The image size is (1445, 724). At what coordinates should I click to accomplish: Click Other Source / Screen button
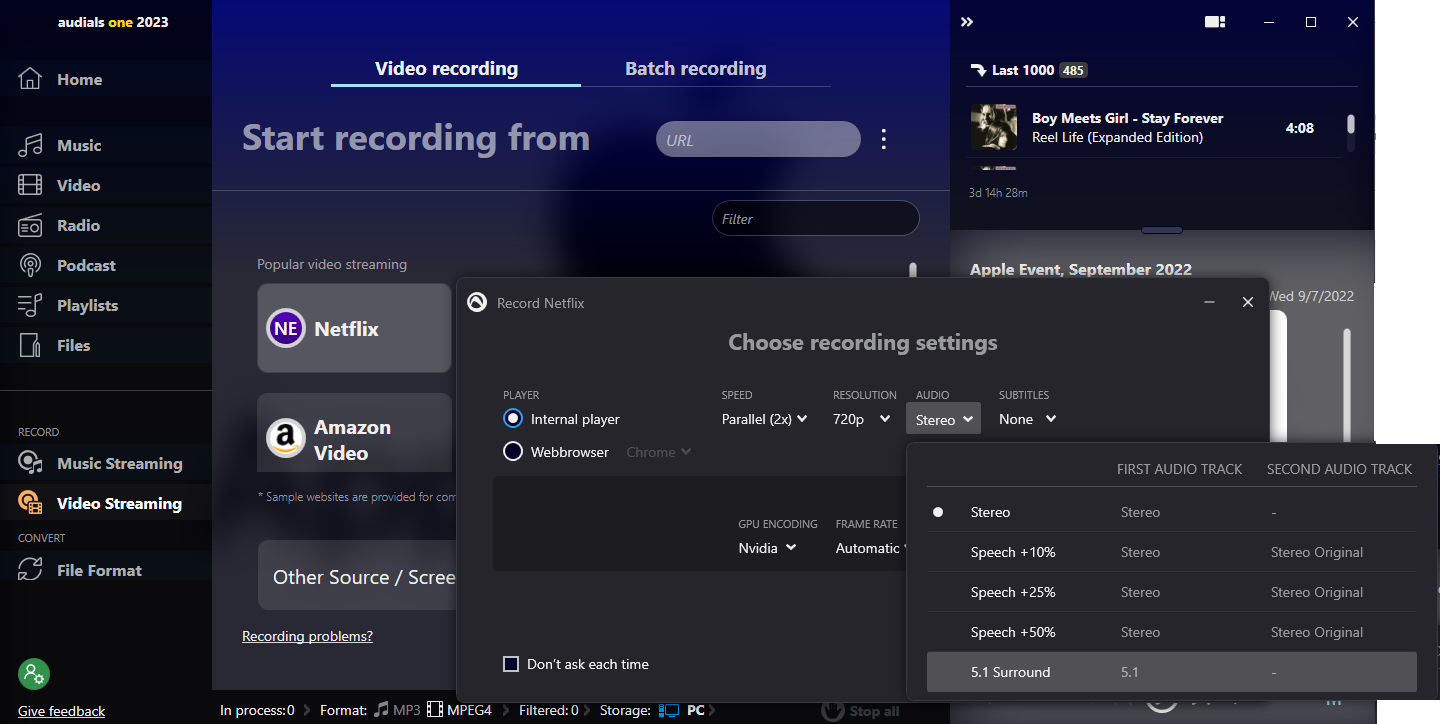coord(357,576)
